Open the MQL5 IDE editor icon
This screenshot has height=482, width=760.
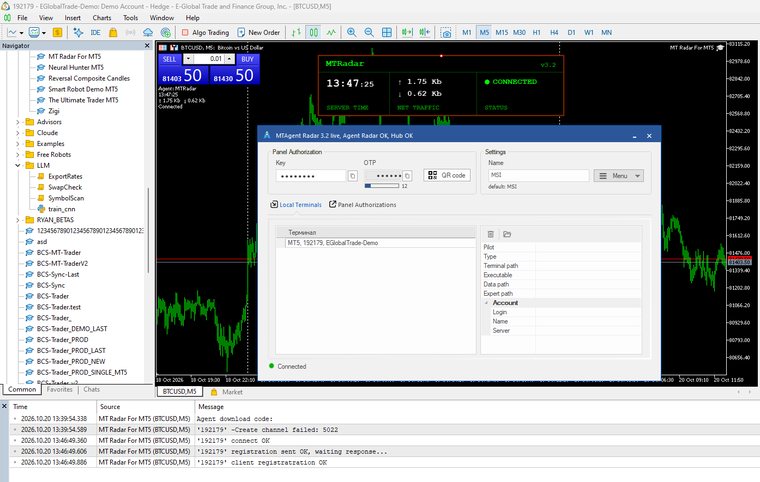(x=95, y=32)
